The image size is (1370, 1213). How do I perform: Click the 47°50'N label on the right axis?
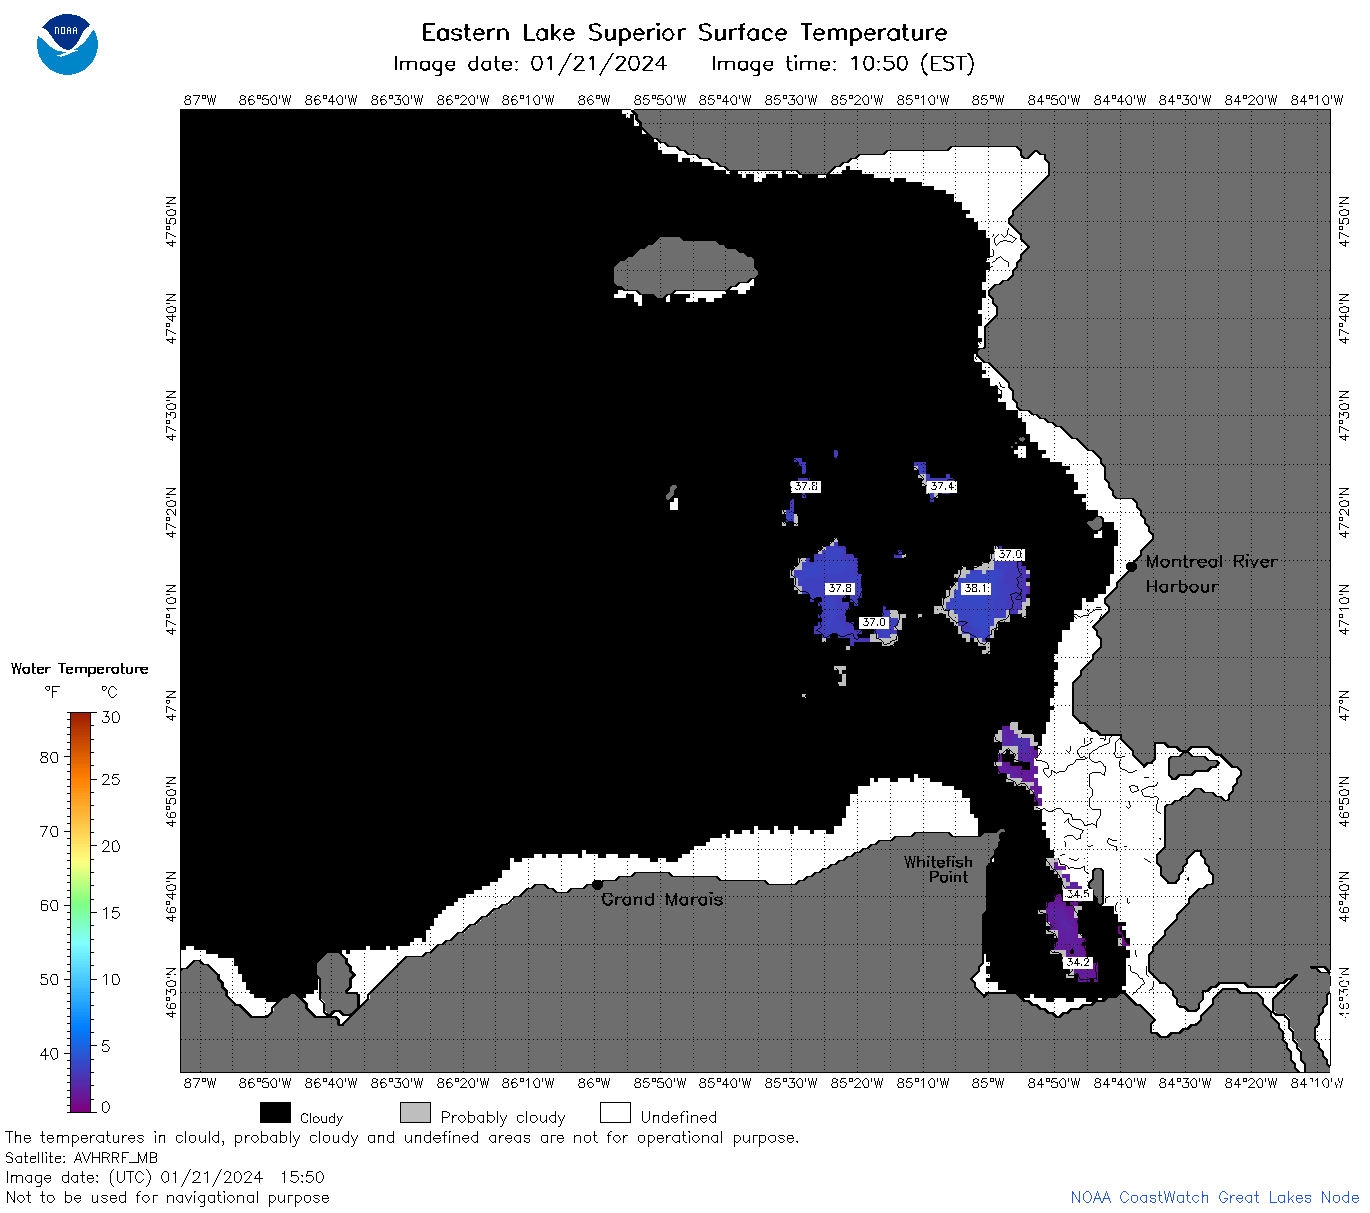coord(1344,221)
